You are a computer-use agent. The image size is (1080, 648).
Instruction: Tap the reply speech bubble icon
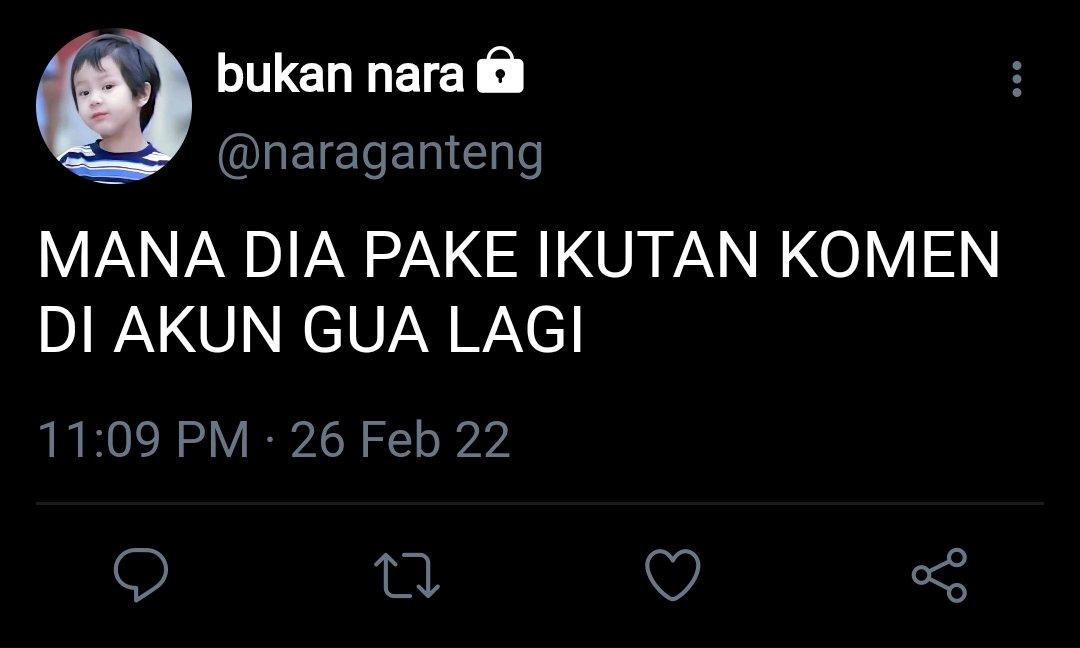(x=141, y=574)
